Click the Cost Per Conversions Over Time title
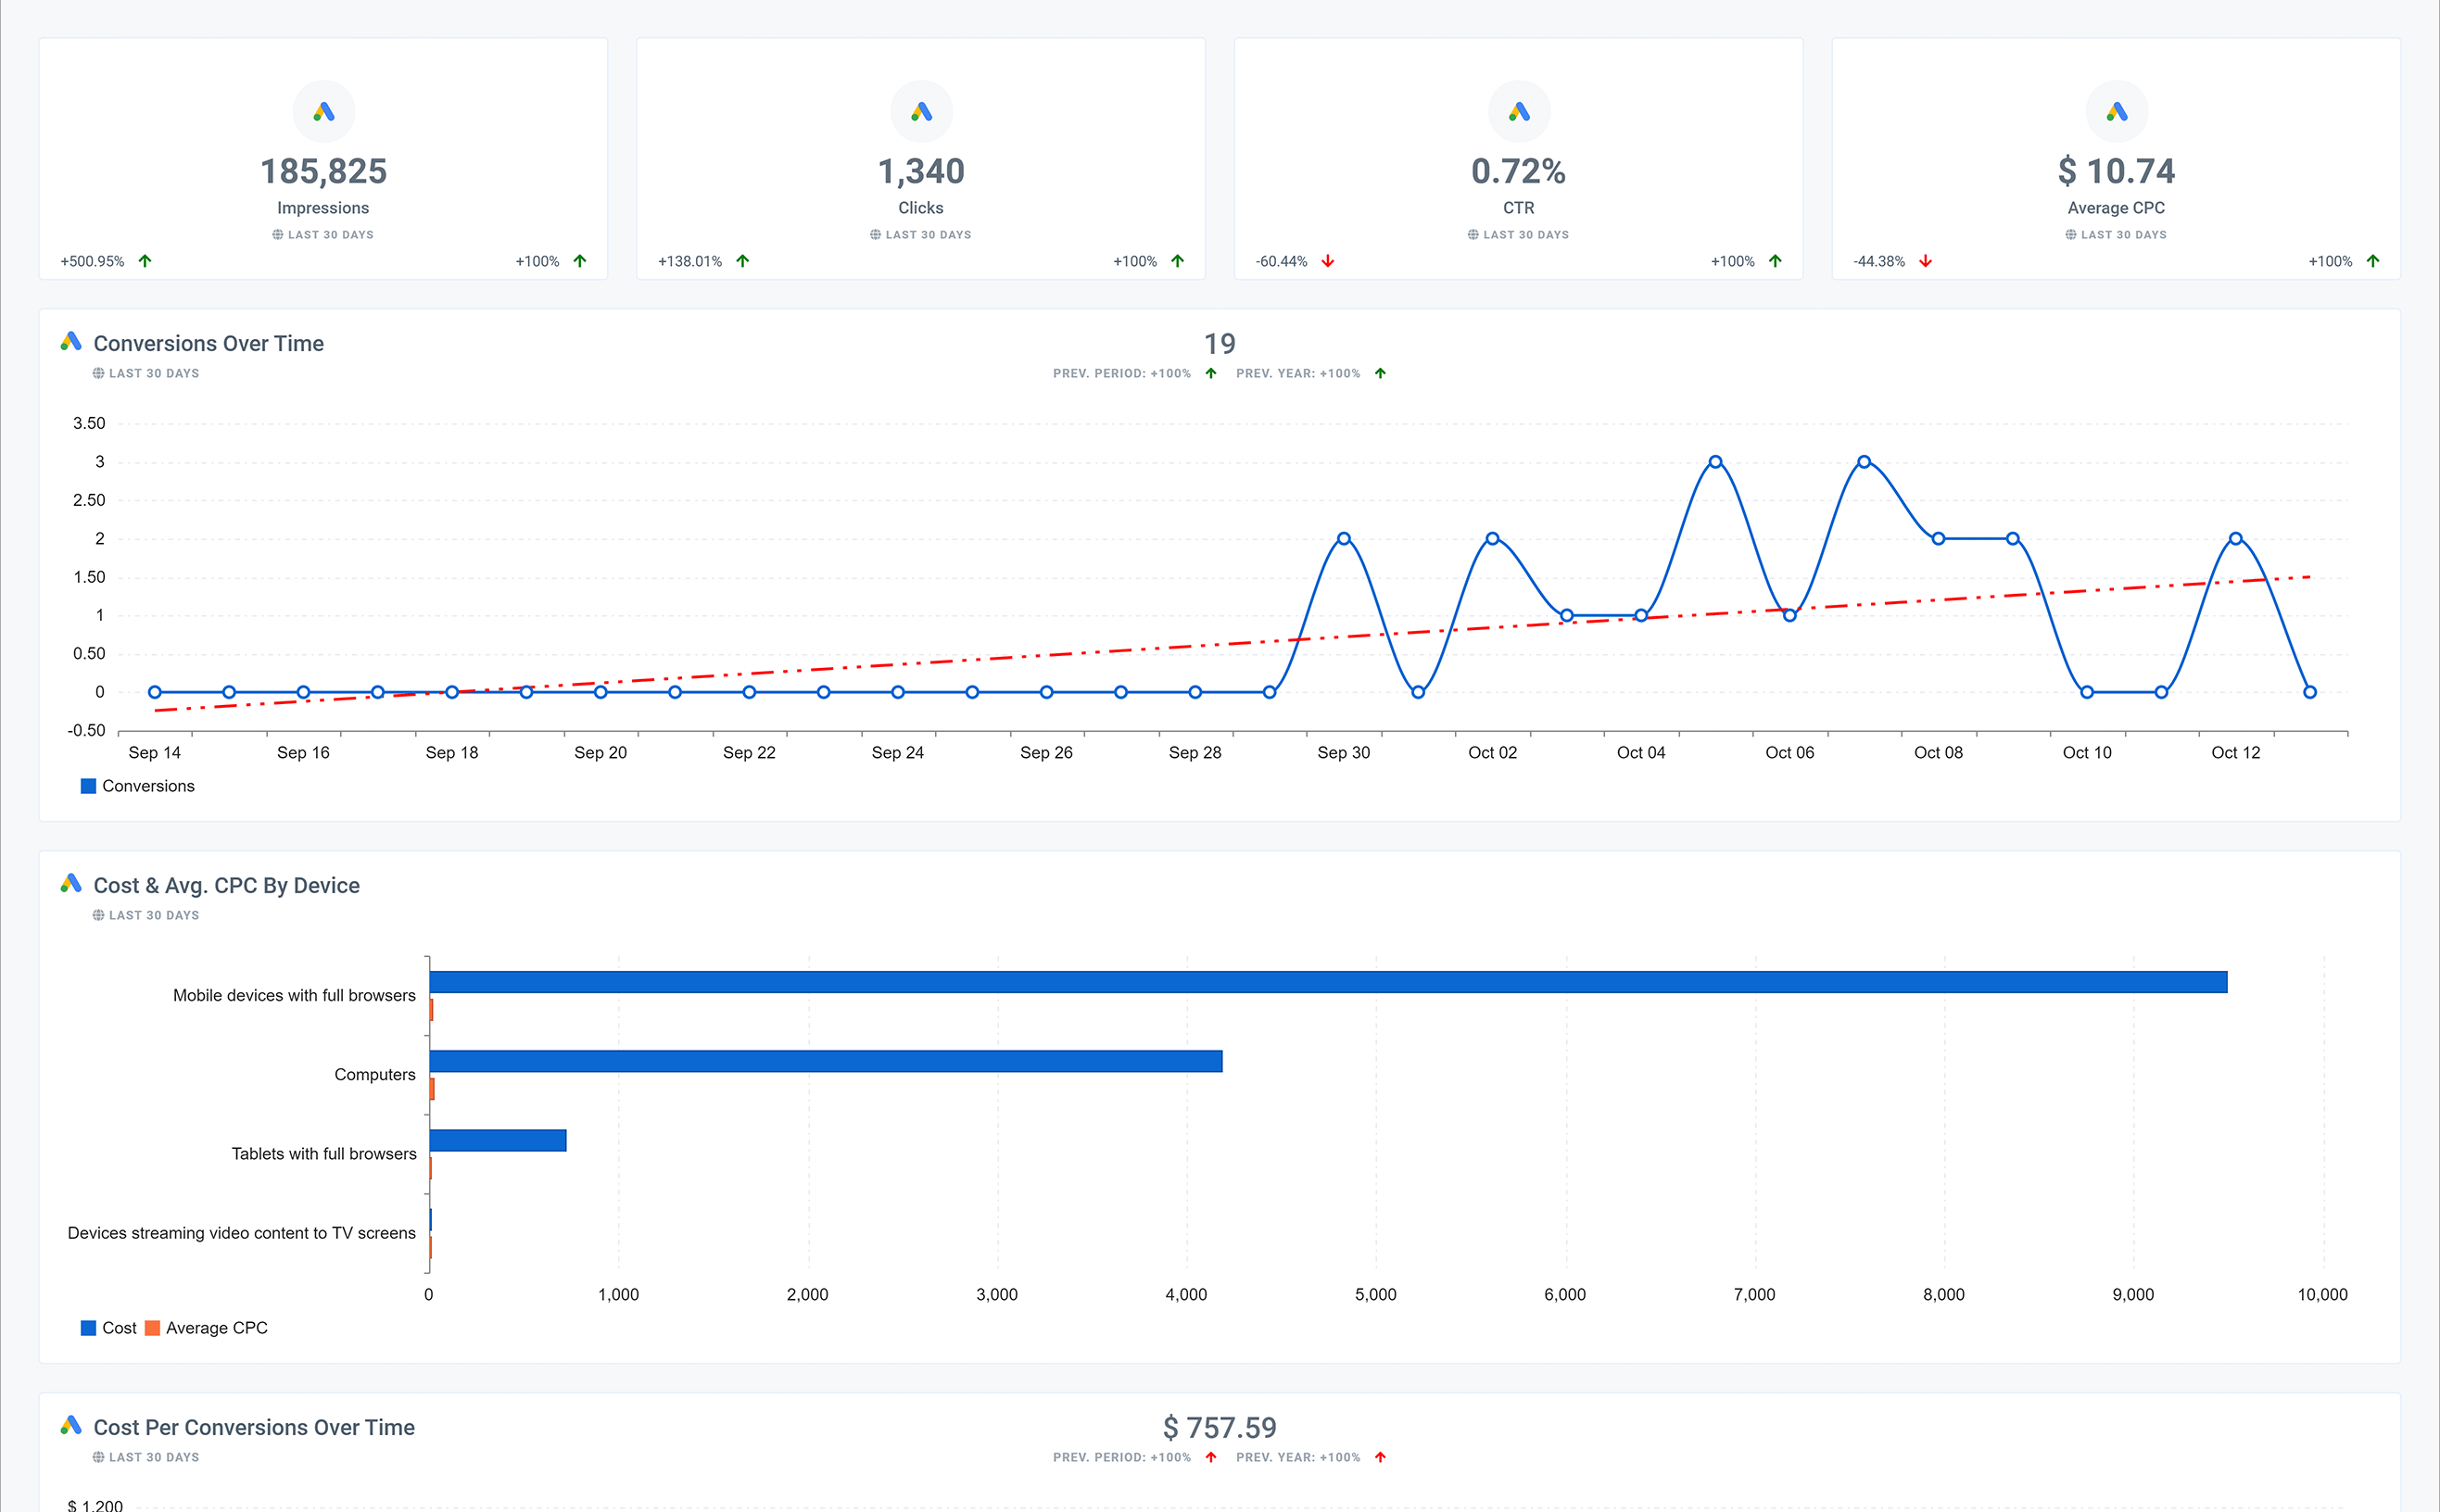Screen dimensions: 2440x1512 (x=254, y=1427)
